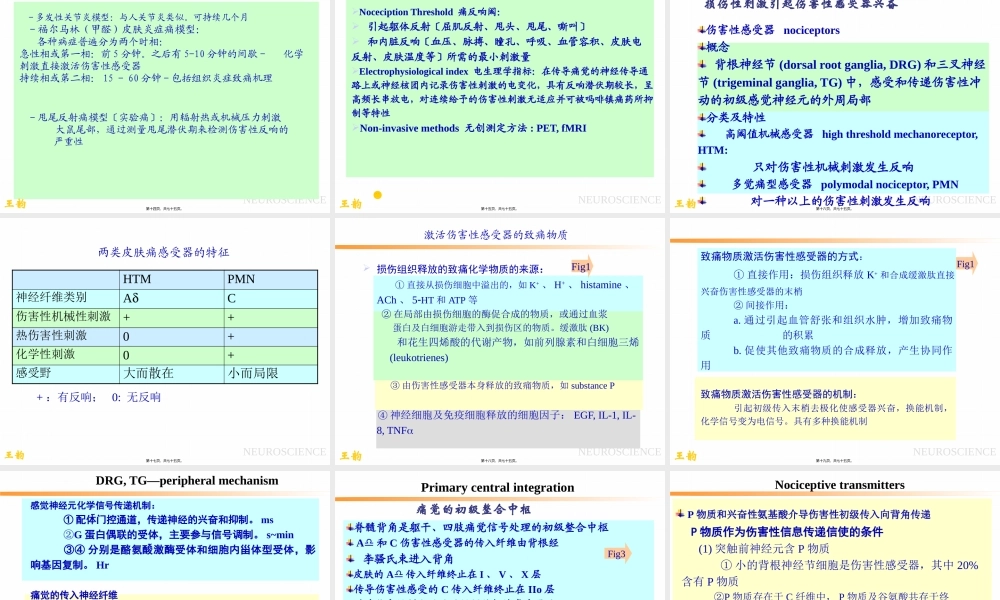
Task: Click the 激活伤害性感受器的致痛物质 slide title
Action: pyautogui.click(x=496, y=235)
